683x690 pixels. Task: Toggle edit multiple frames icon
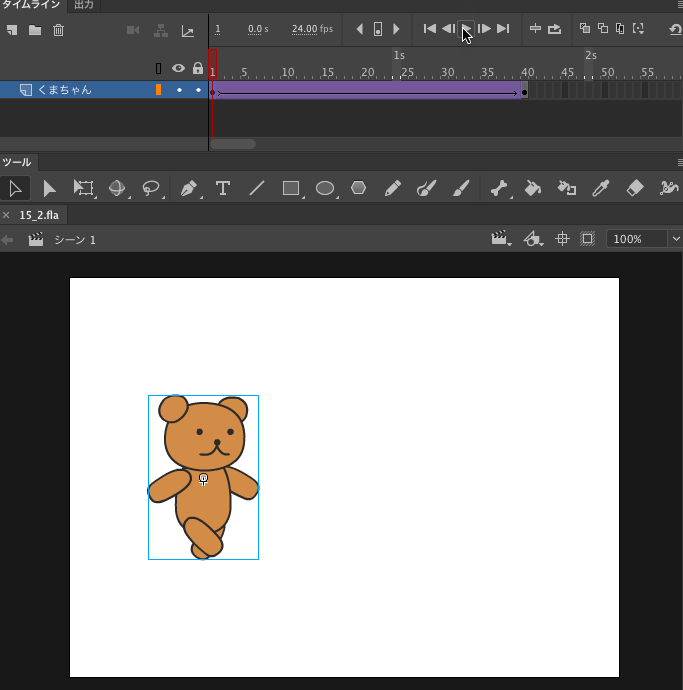[x=620, y=29]
